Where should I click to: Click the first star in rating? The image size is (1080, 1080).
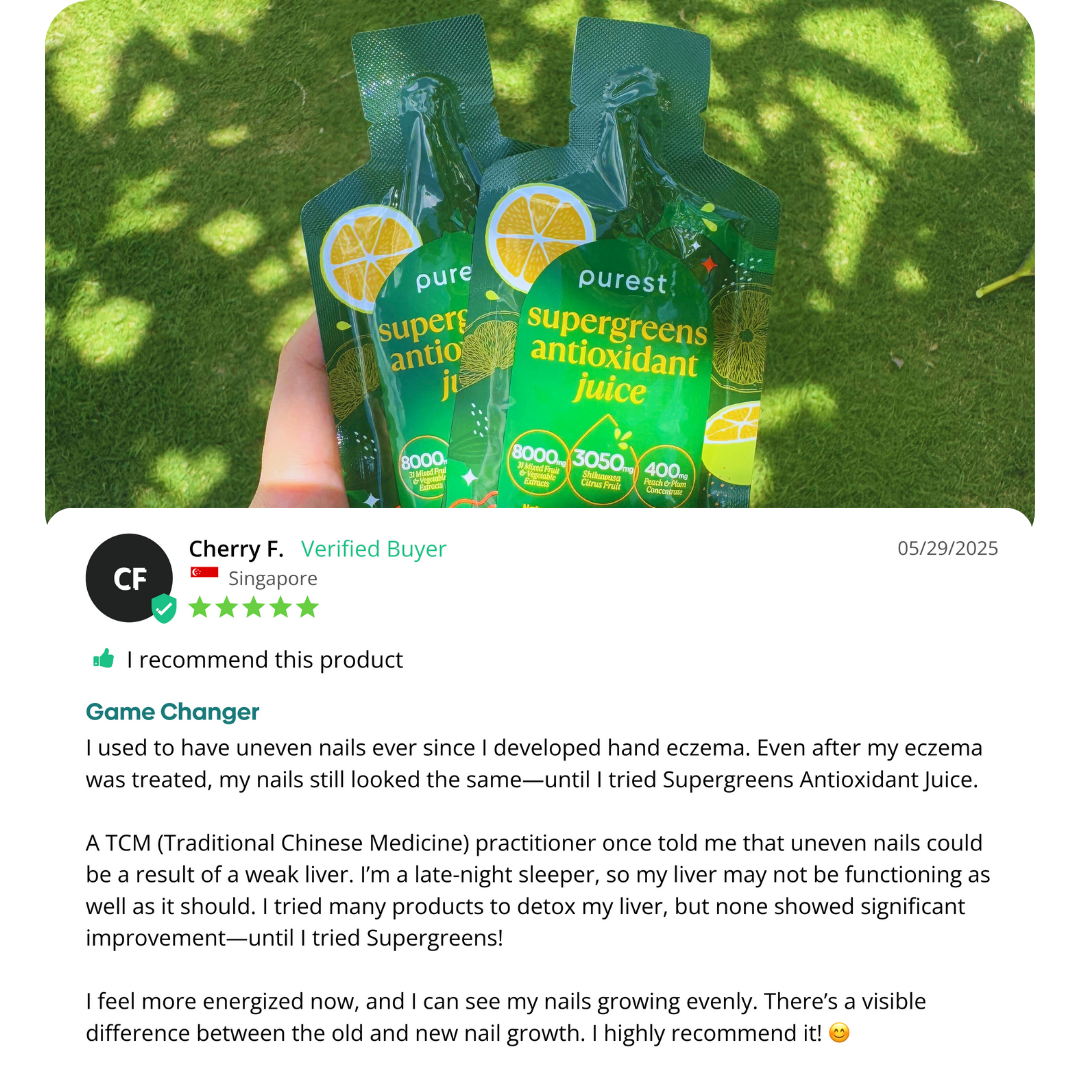(200, 607)
